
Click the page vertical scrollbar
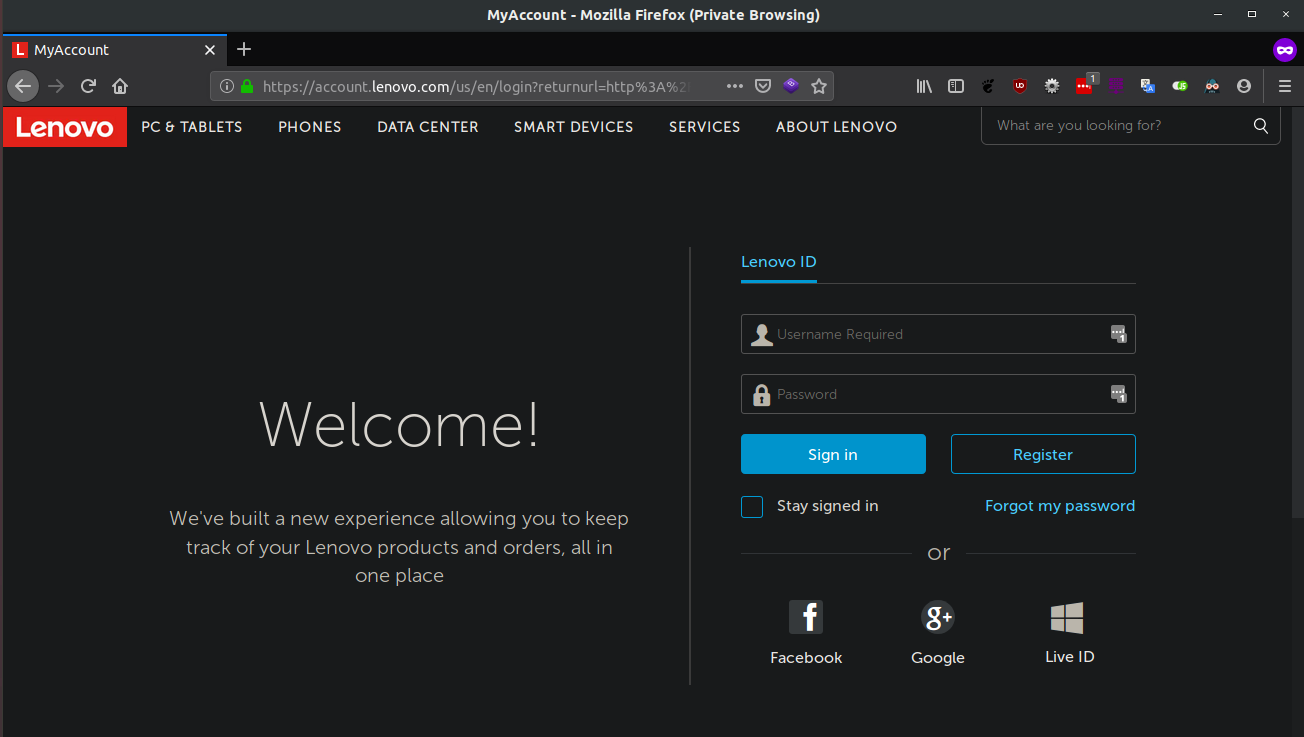[x=1296, y=310]
